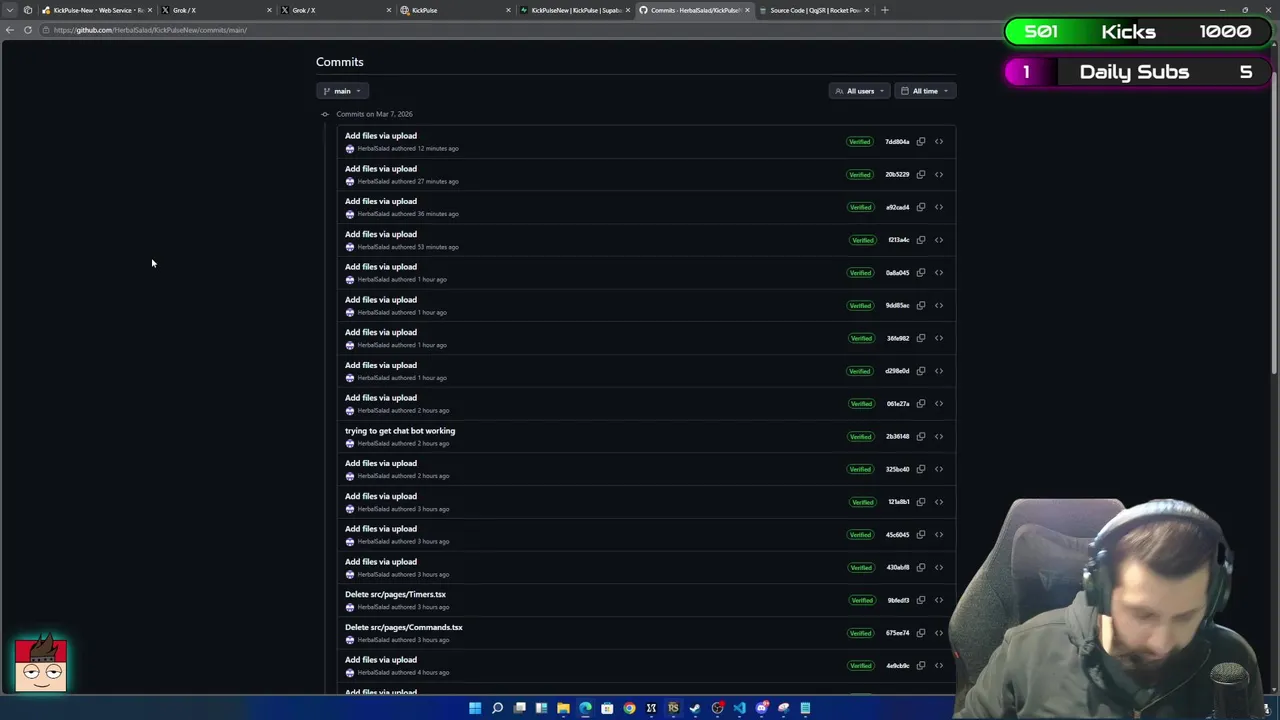Copy full SHA for commit 36fe982

(x=921, y=338)
